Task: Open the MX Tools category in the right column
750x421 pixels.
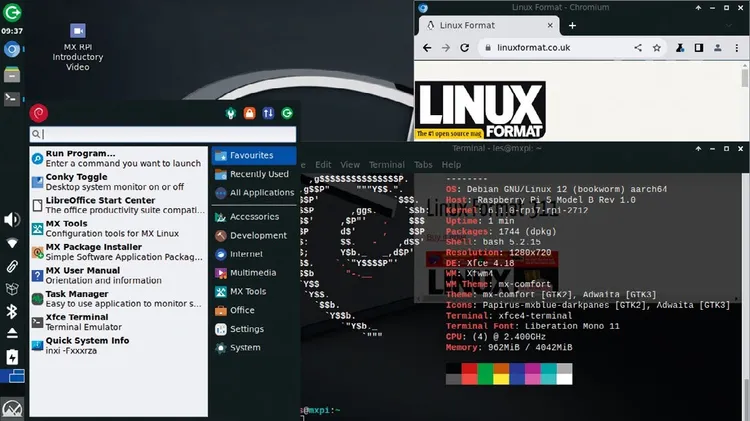Action: pos(254,291)
